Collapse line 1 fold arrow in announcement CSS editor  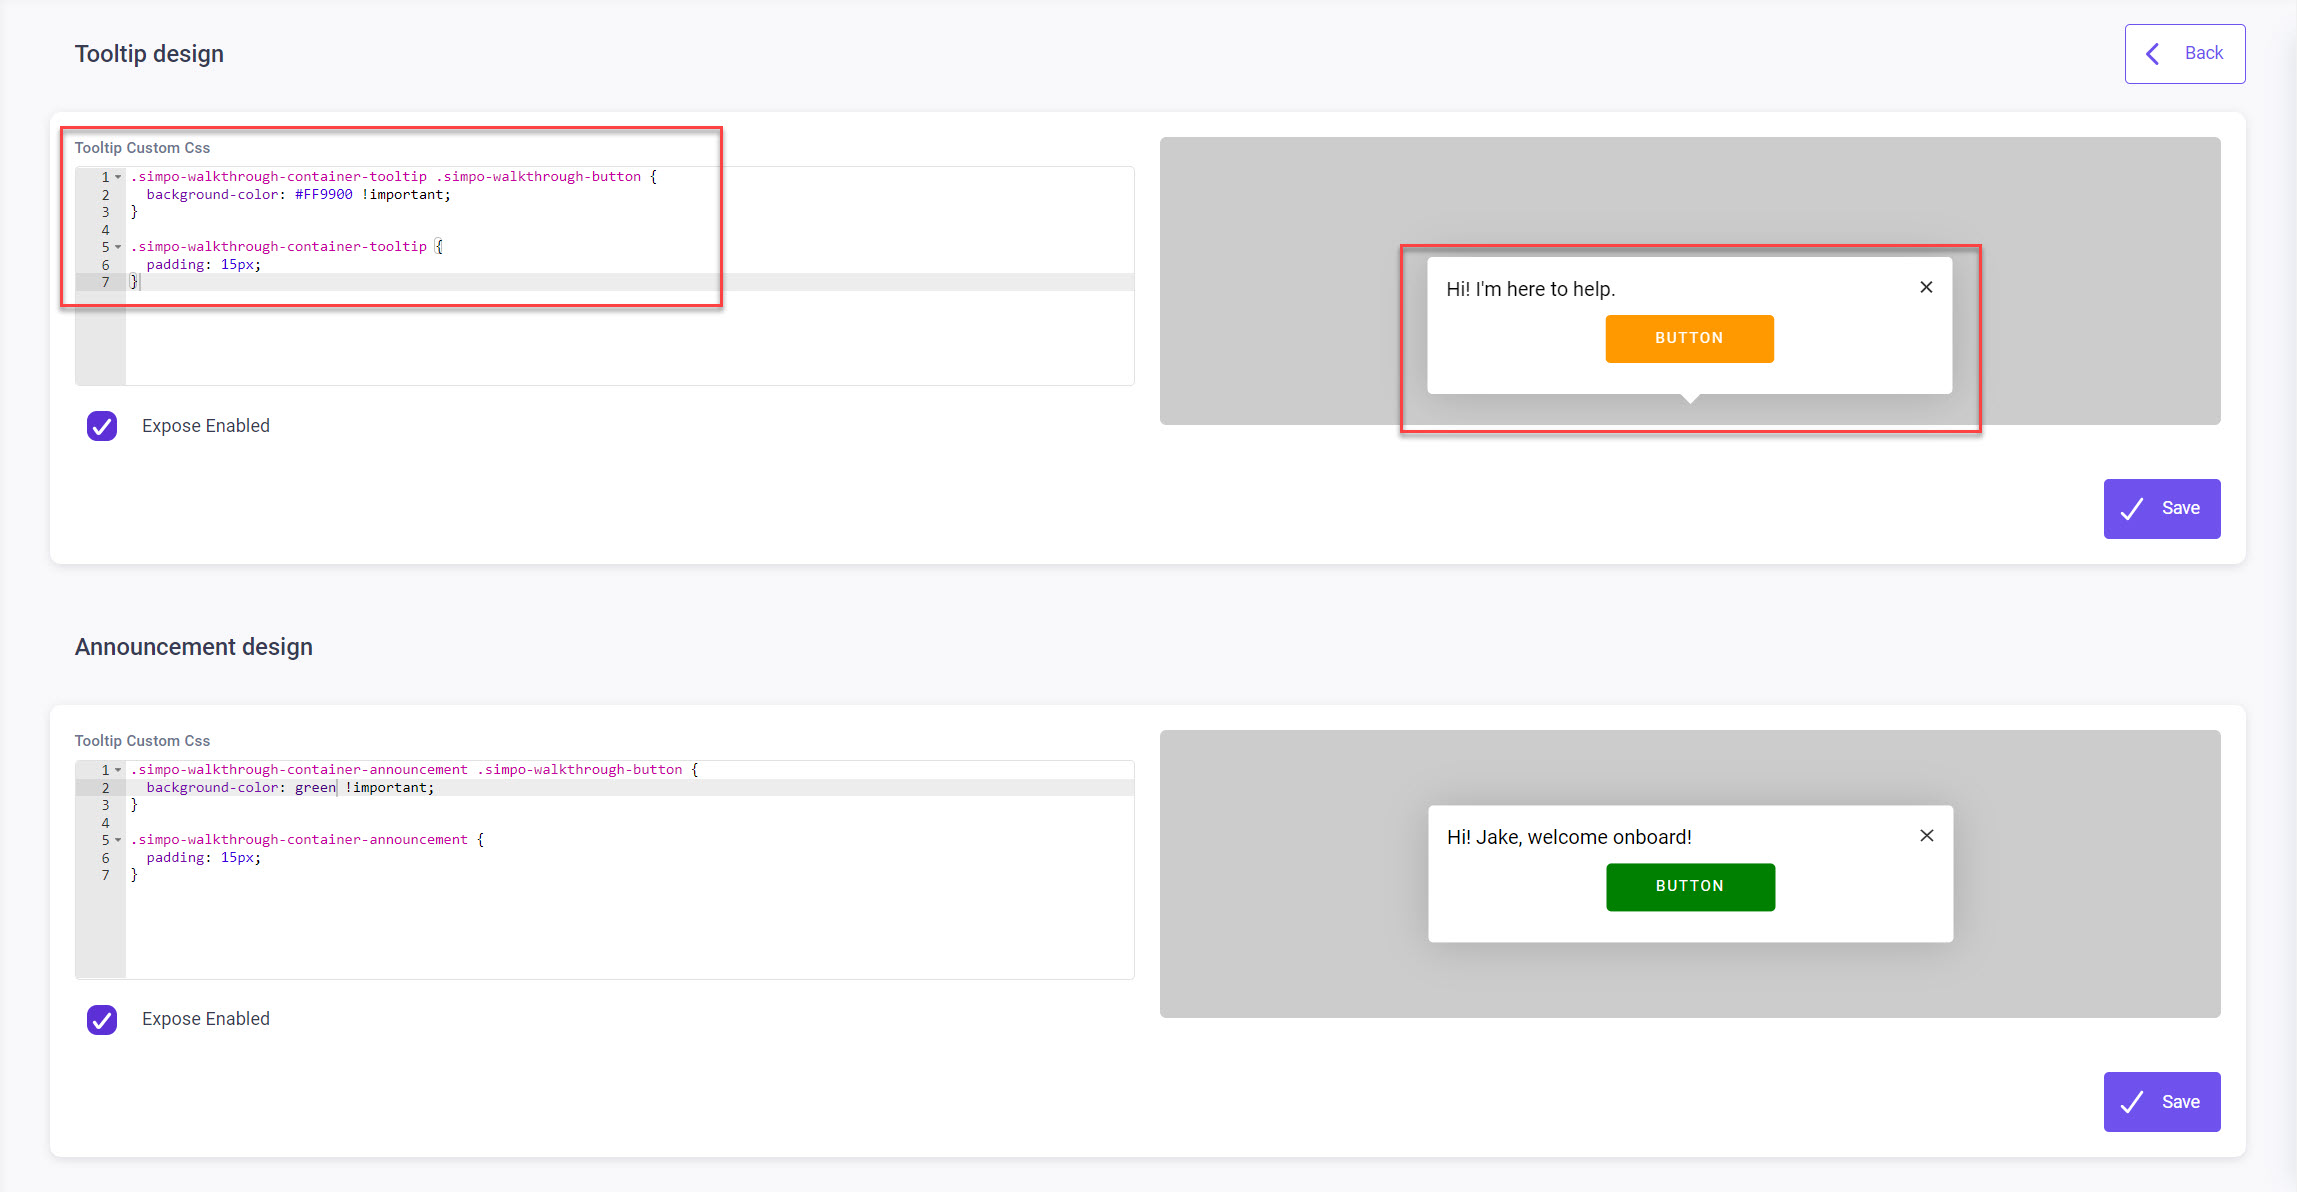point(118,770)
